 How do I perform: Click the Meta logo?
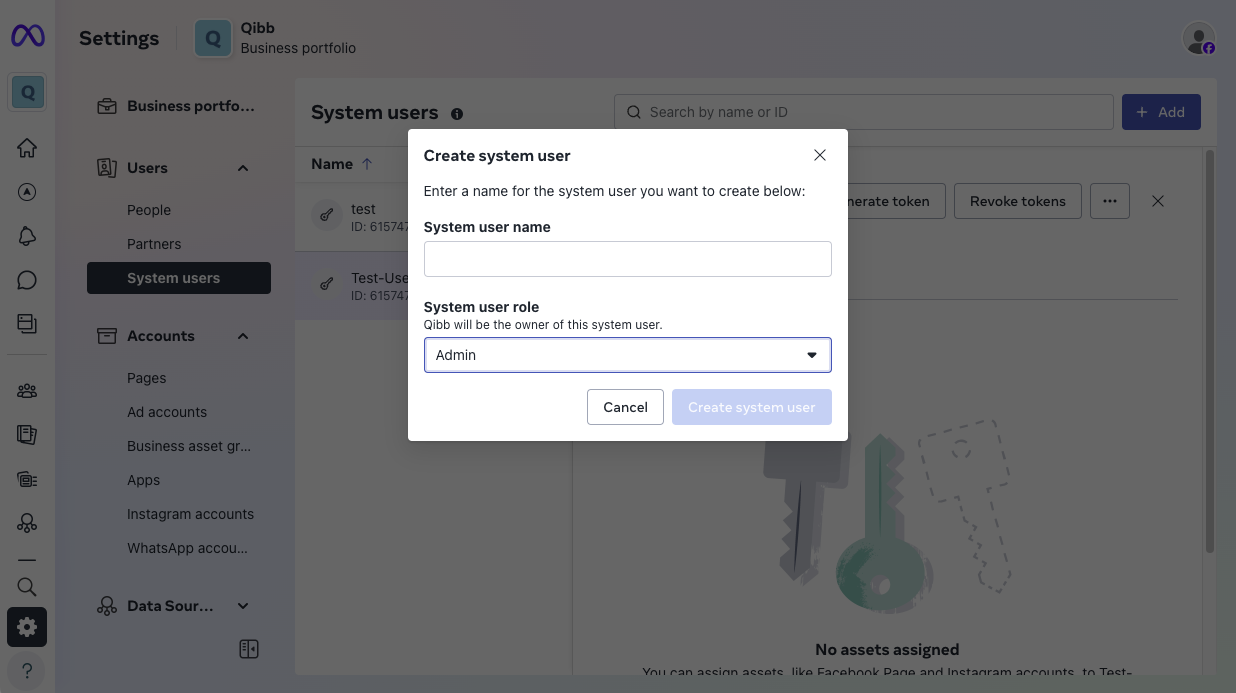(27, 36)
